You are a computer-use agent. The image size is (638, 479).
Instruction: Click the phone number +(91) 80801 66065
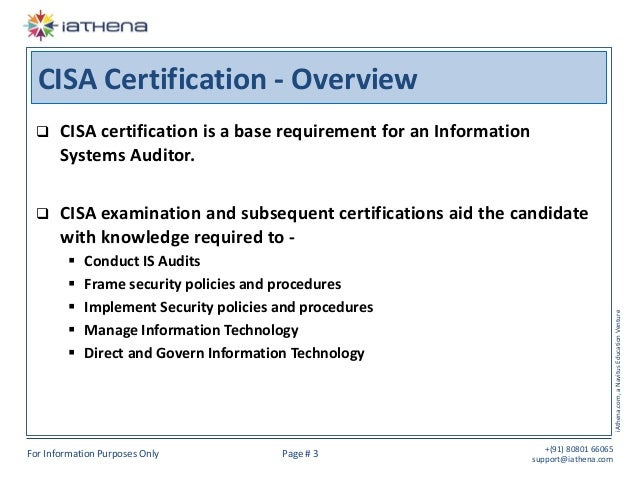coord(579,449)
